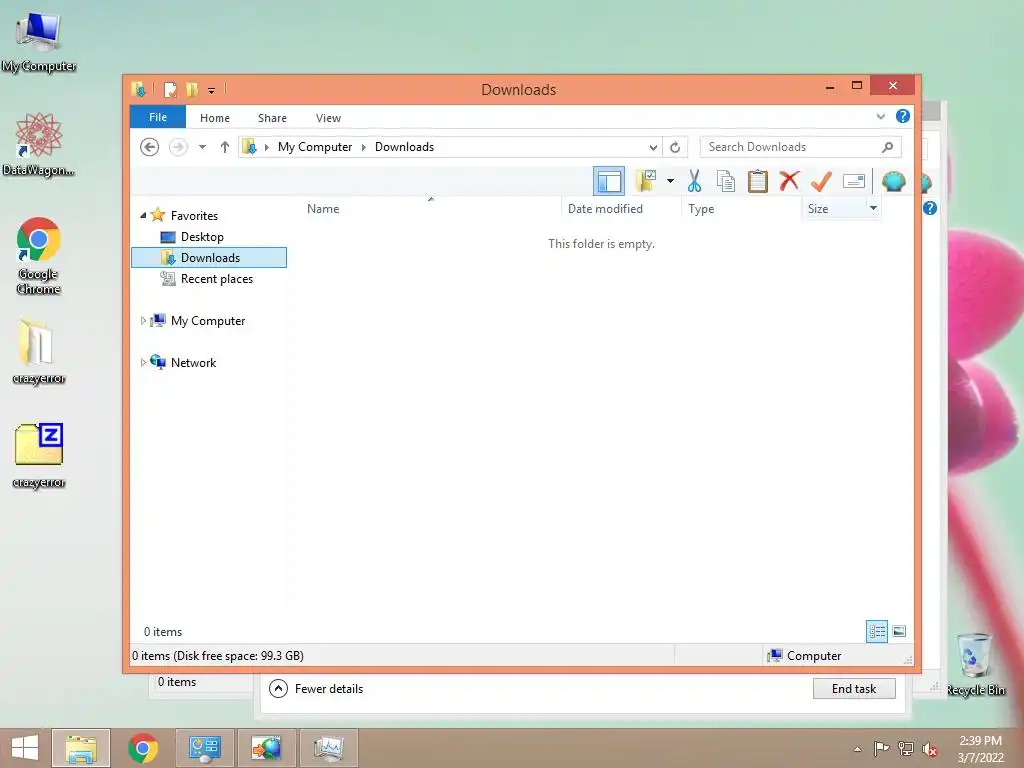
Task: Go up one folder level arrow
Action: click(225, 147)
